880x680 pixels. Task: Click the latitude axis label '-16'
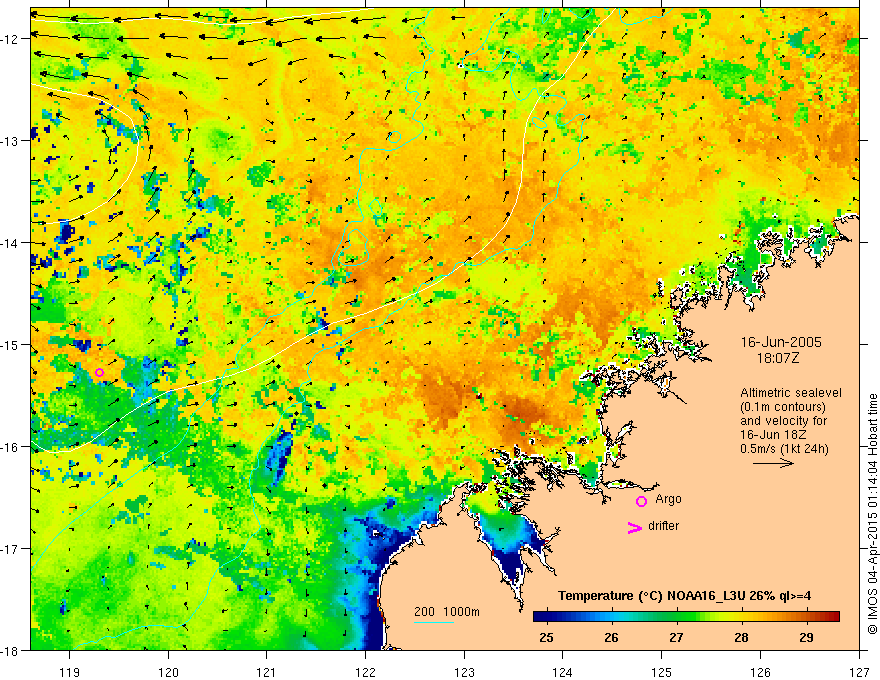[x=11, y=447]
